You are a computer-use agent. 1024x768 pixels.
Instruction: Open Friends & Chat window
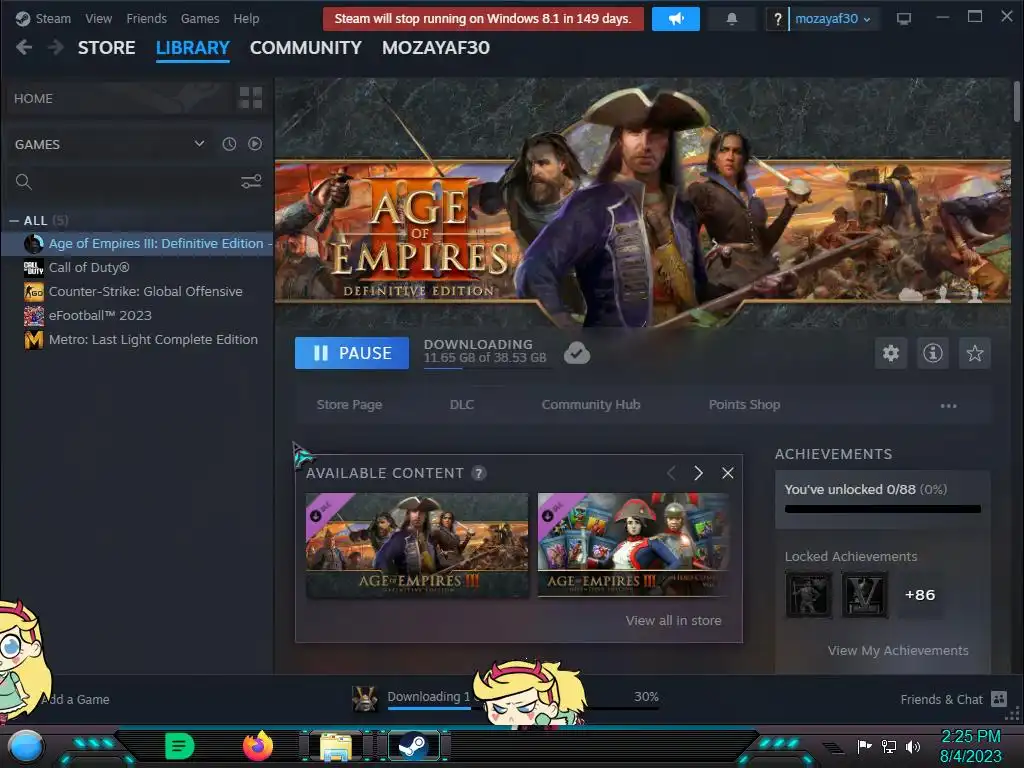[x=953, y=699]
